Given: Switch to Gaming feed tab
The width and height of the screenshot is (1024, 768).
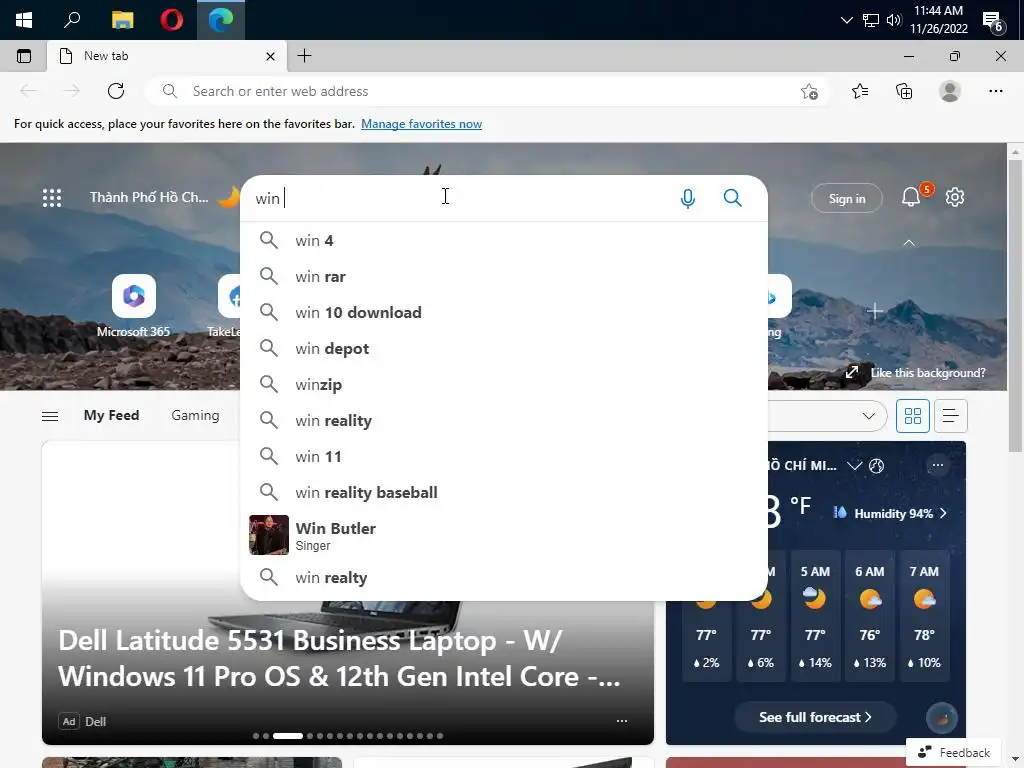Looking at the screenshot, I should click(x=195, y=415).
